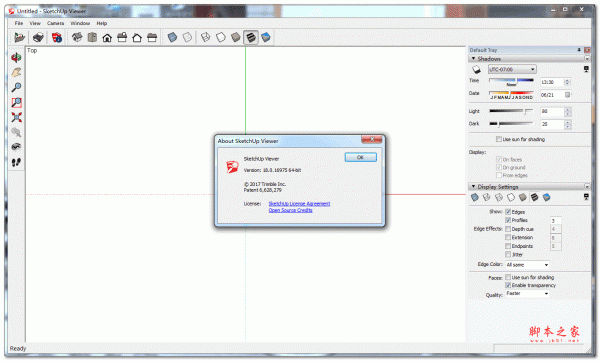Uncheck the Profiles checkbox
600x361 pixels.
pyautogui.click(x=508, y=220)
